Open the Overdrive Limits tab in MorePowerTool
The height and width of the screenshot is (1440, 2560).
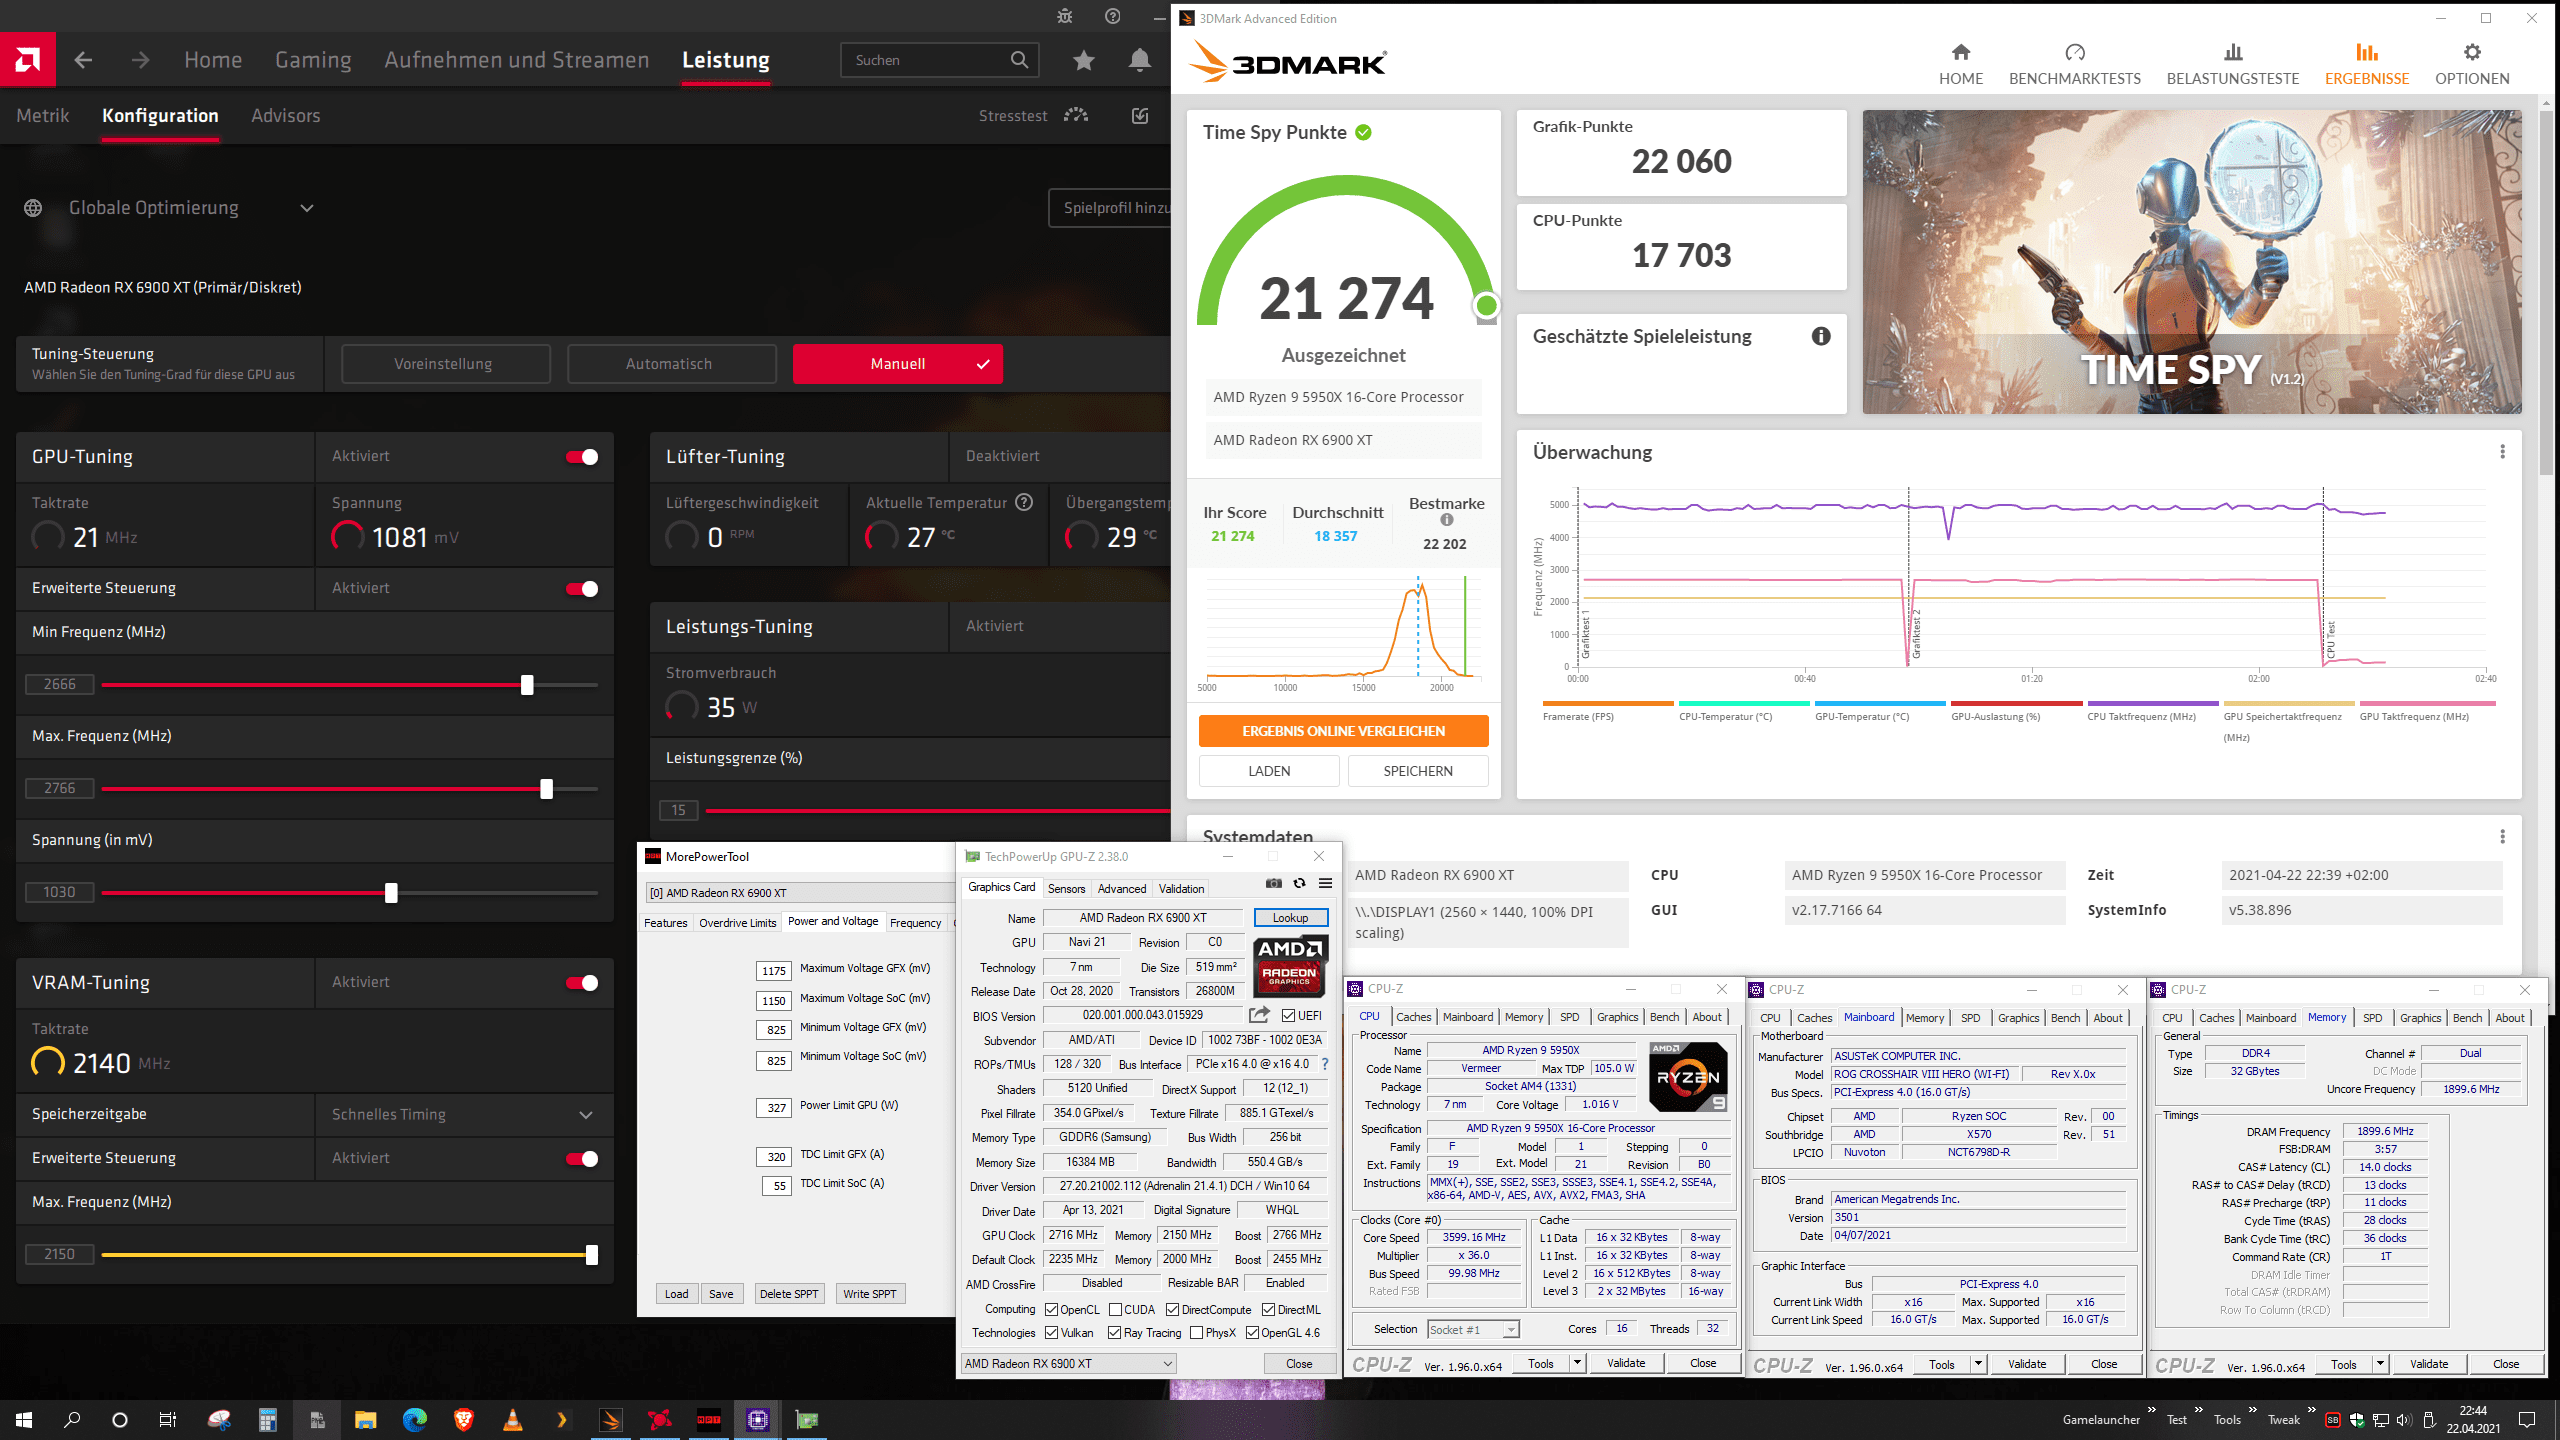click(737, 922)
